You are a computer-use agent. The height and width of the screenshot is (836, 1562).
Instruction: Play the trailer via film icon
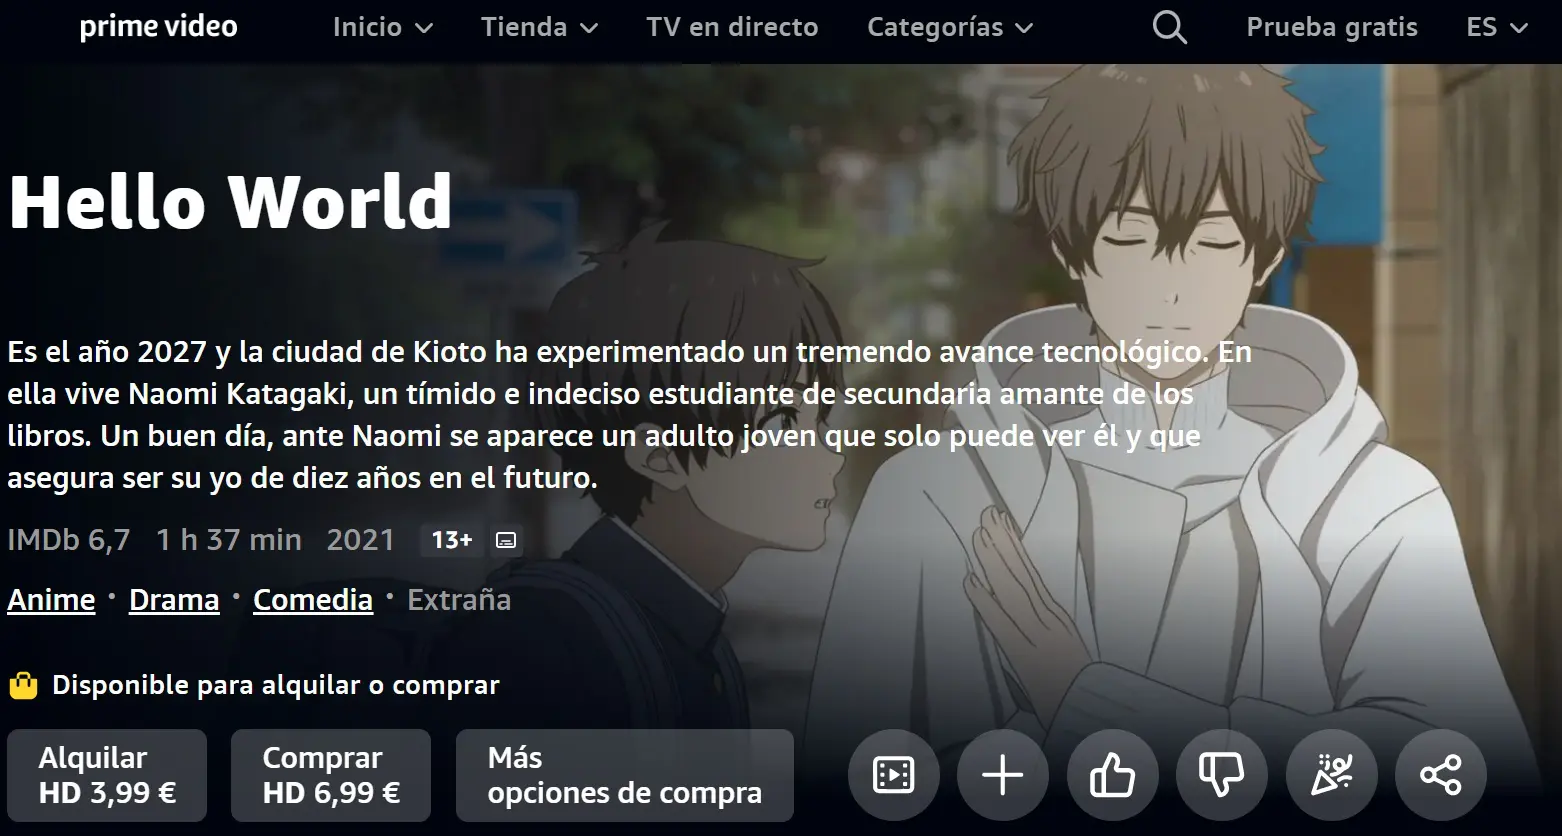893,775
